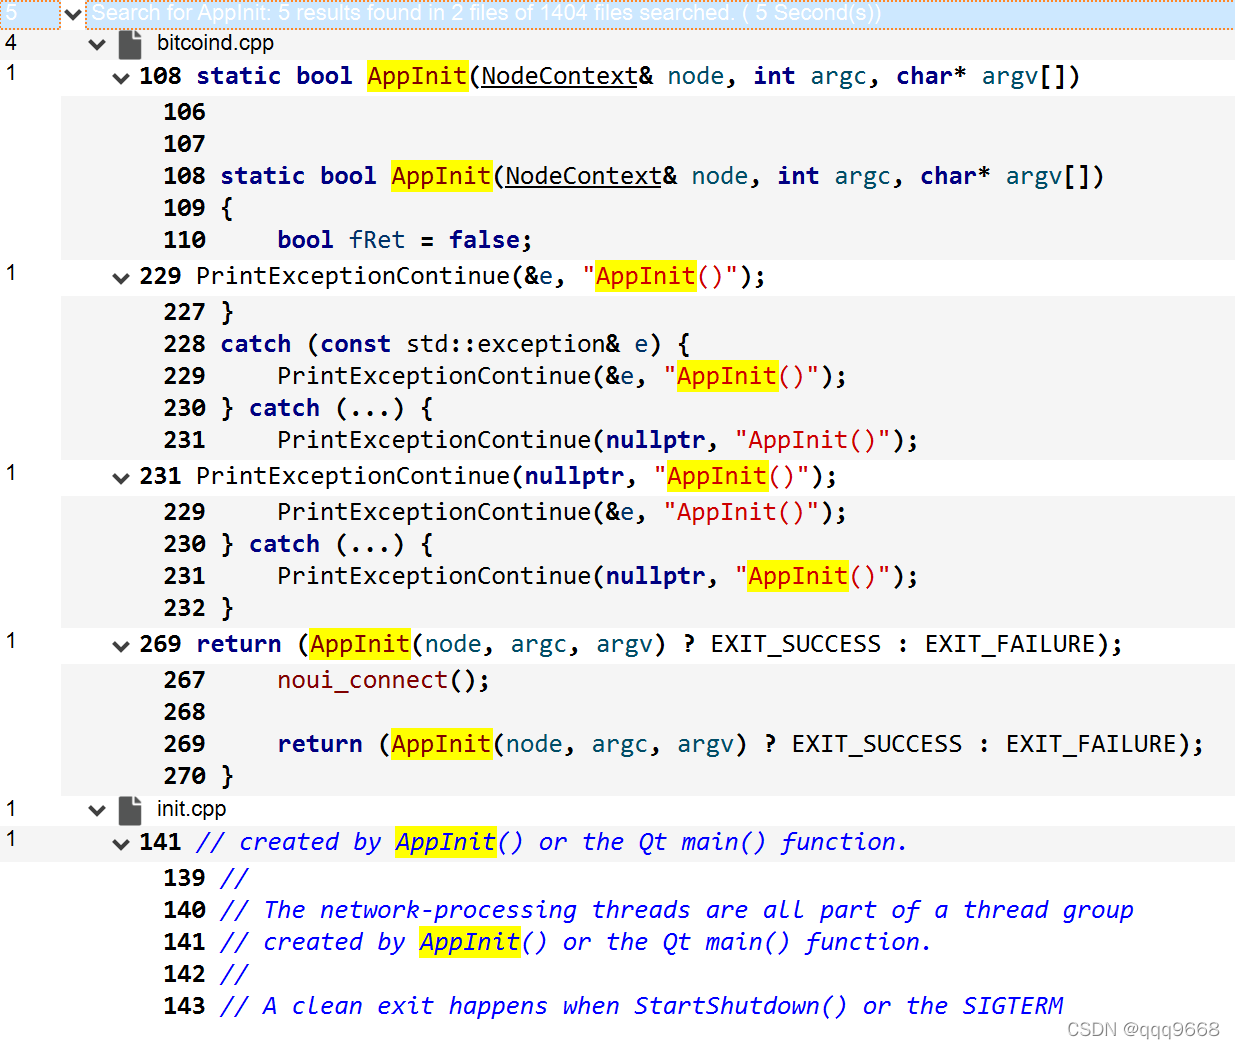The width and height of the screenshot is (1235, 1049).
Task: Collapse the bitcoind.cpp results group
Action: pyautogui.click(x=96, y=43)
